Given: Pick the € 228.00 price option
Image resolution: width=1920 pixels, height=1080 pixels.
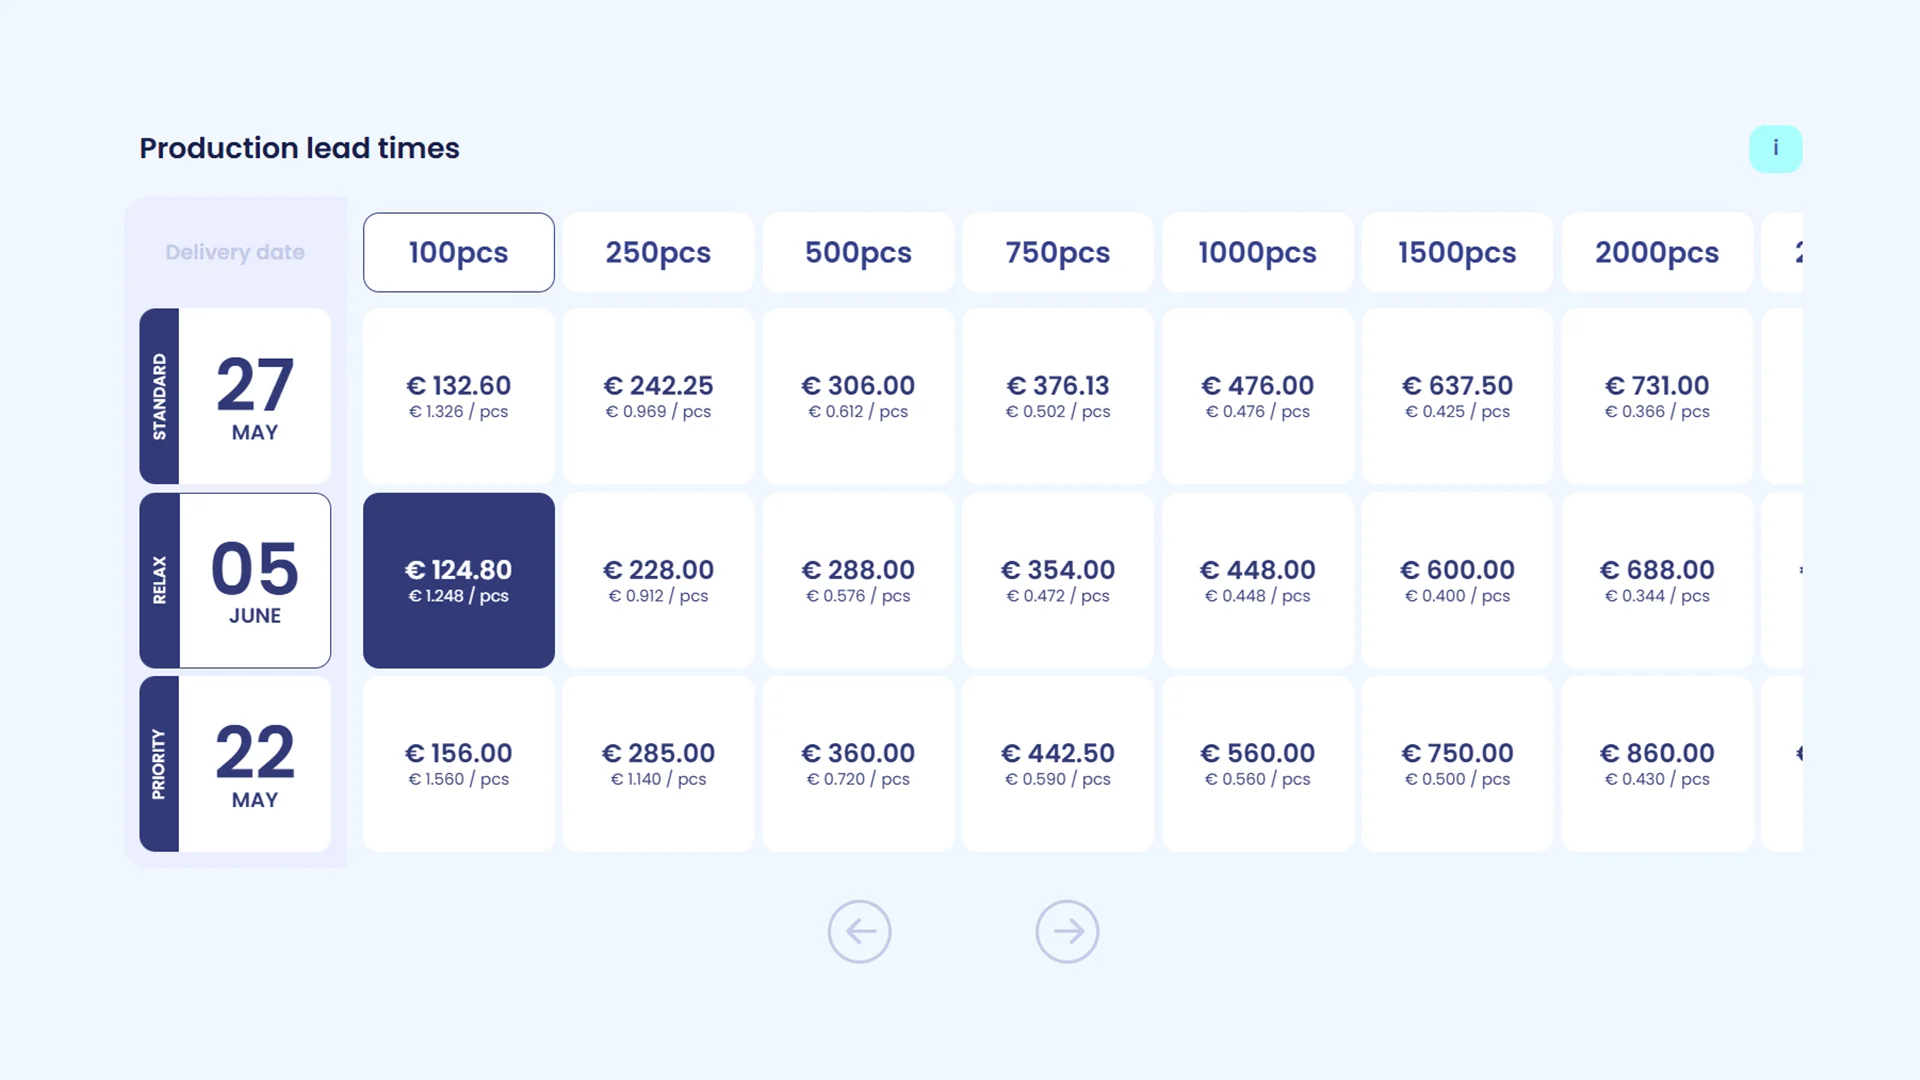Looking at the screenshot, I should [658, 580].
